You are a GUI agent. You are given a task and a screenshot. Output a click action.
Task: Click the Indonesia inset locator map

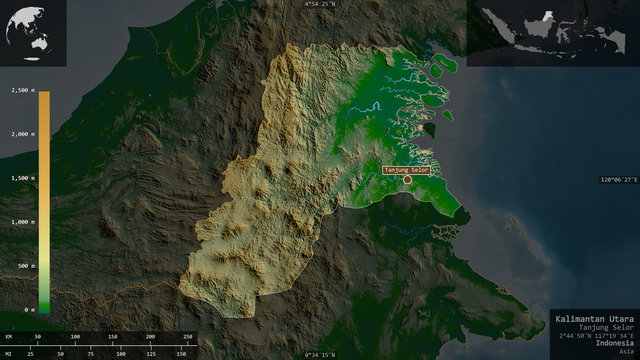tap(553, 33)
